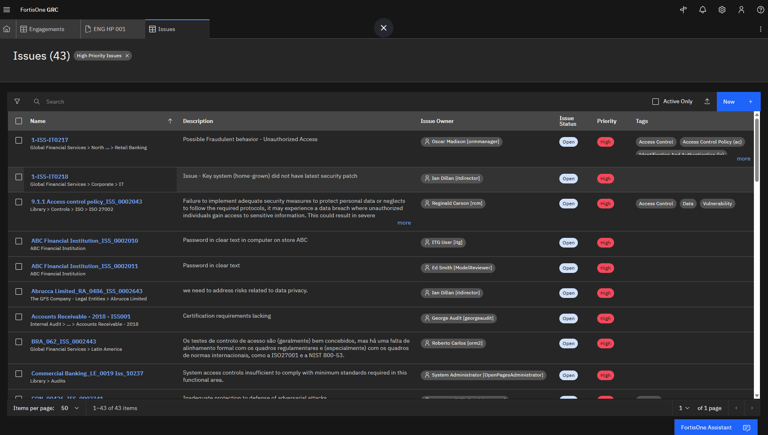
Task: Open the Items per page dropdown
Action: coord(69,408)
